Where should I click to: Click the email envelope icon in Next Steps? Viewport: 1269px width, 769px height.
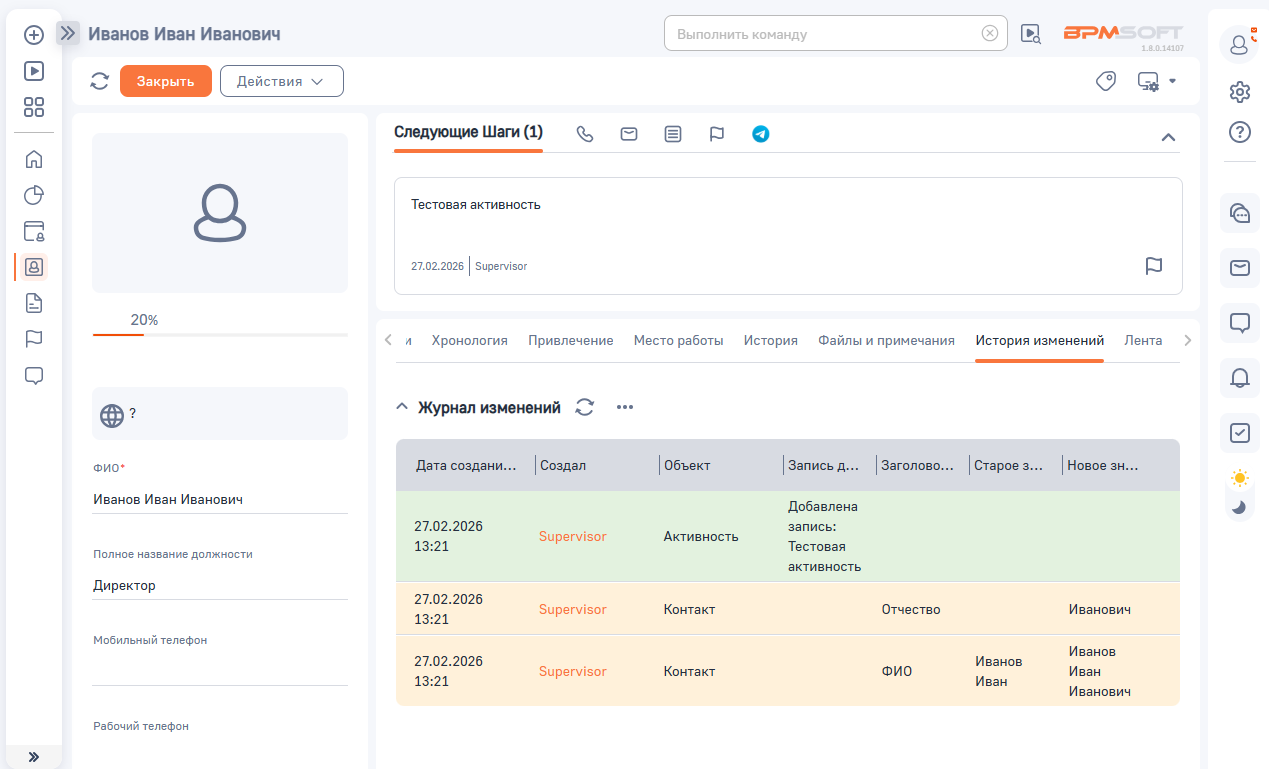pyautogui.click(x=629, y=134)
